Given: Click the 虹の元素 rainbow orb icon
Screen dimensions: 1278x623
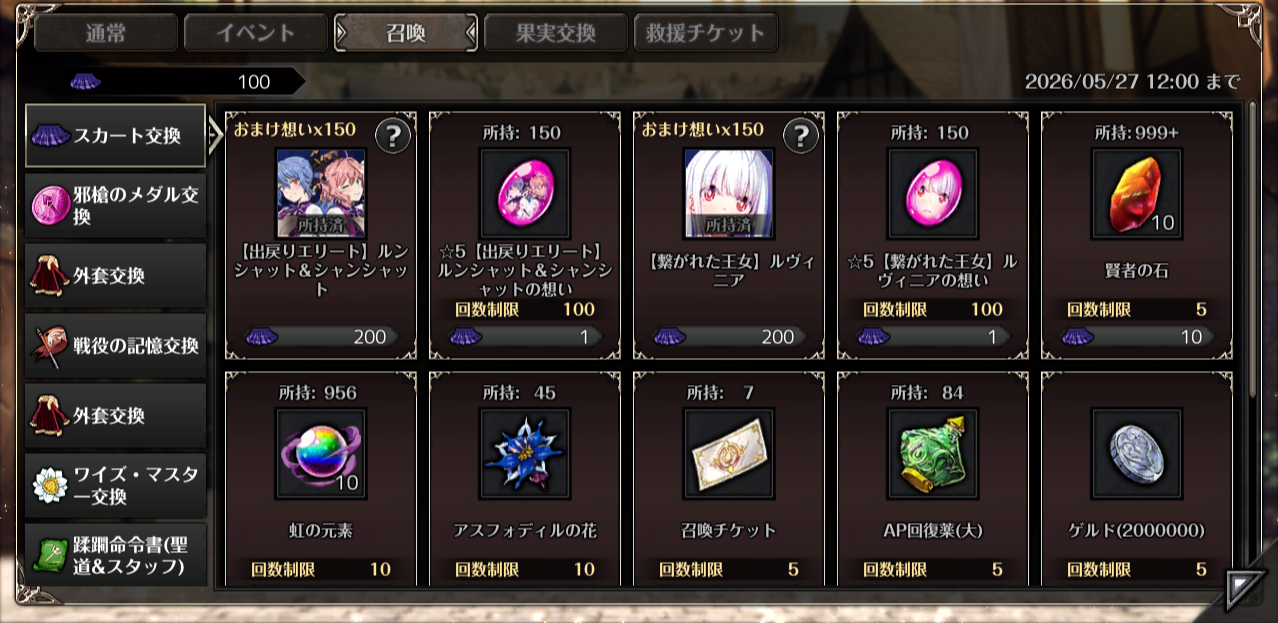Looking at the screenshot, I should 321,454.
